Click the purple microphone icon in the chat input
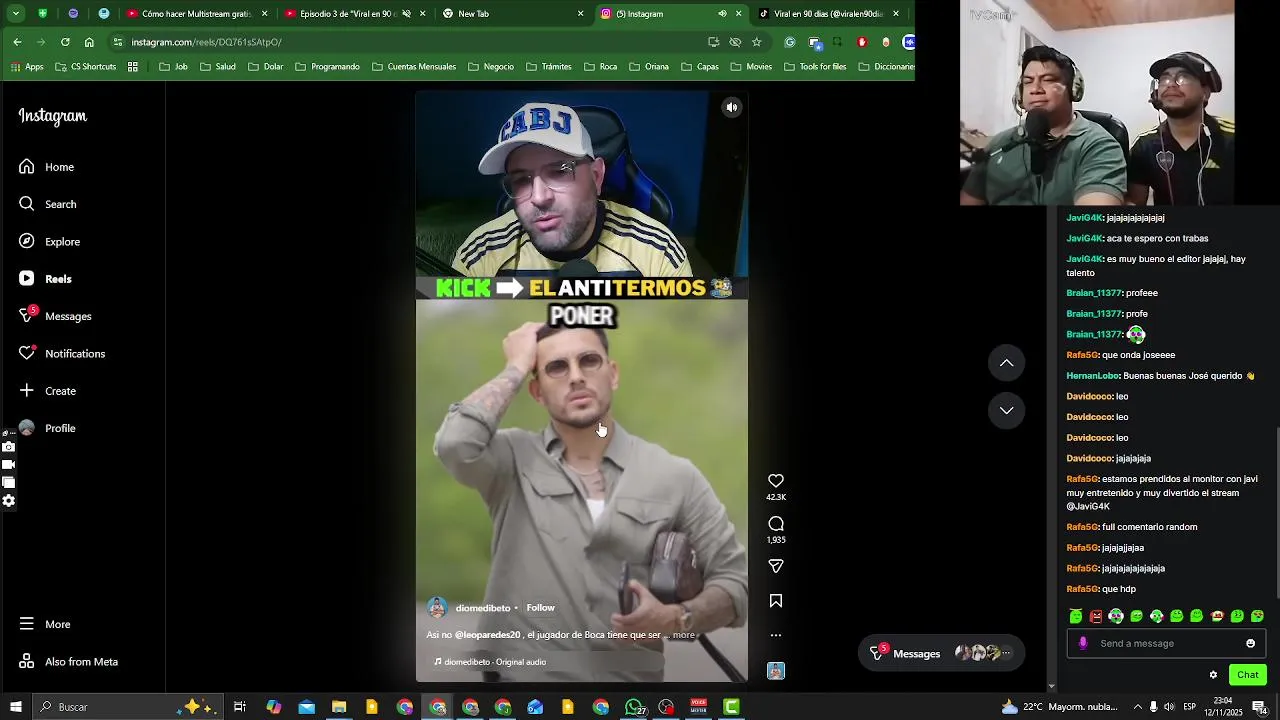This screenshot has height=720, width=1280. (1083, 644)
